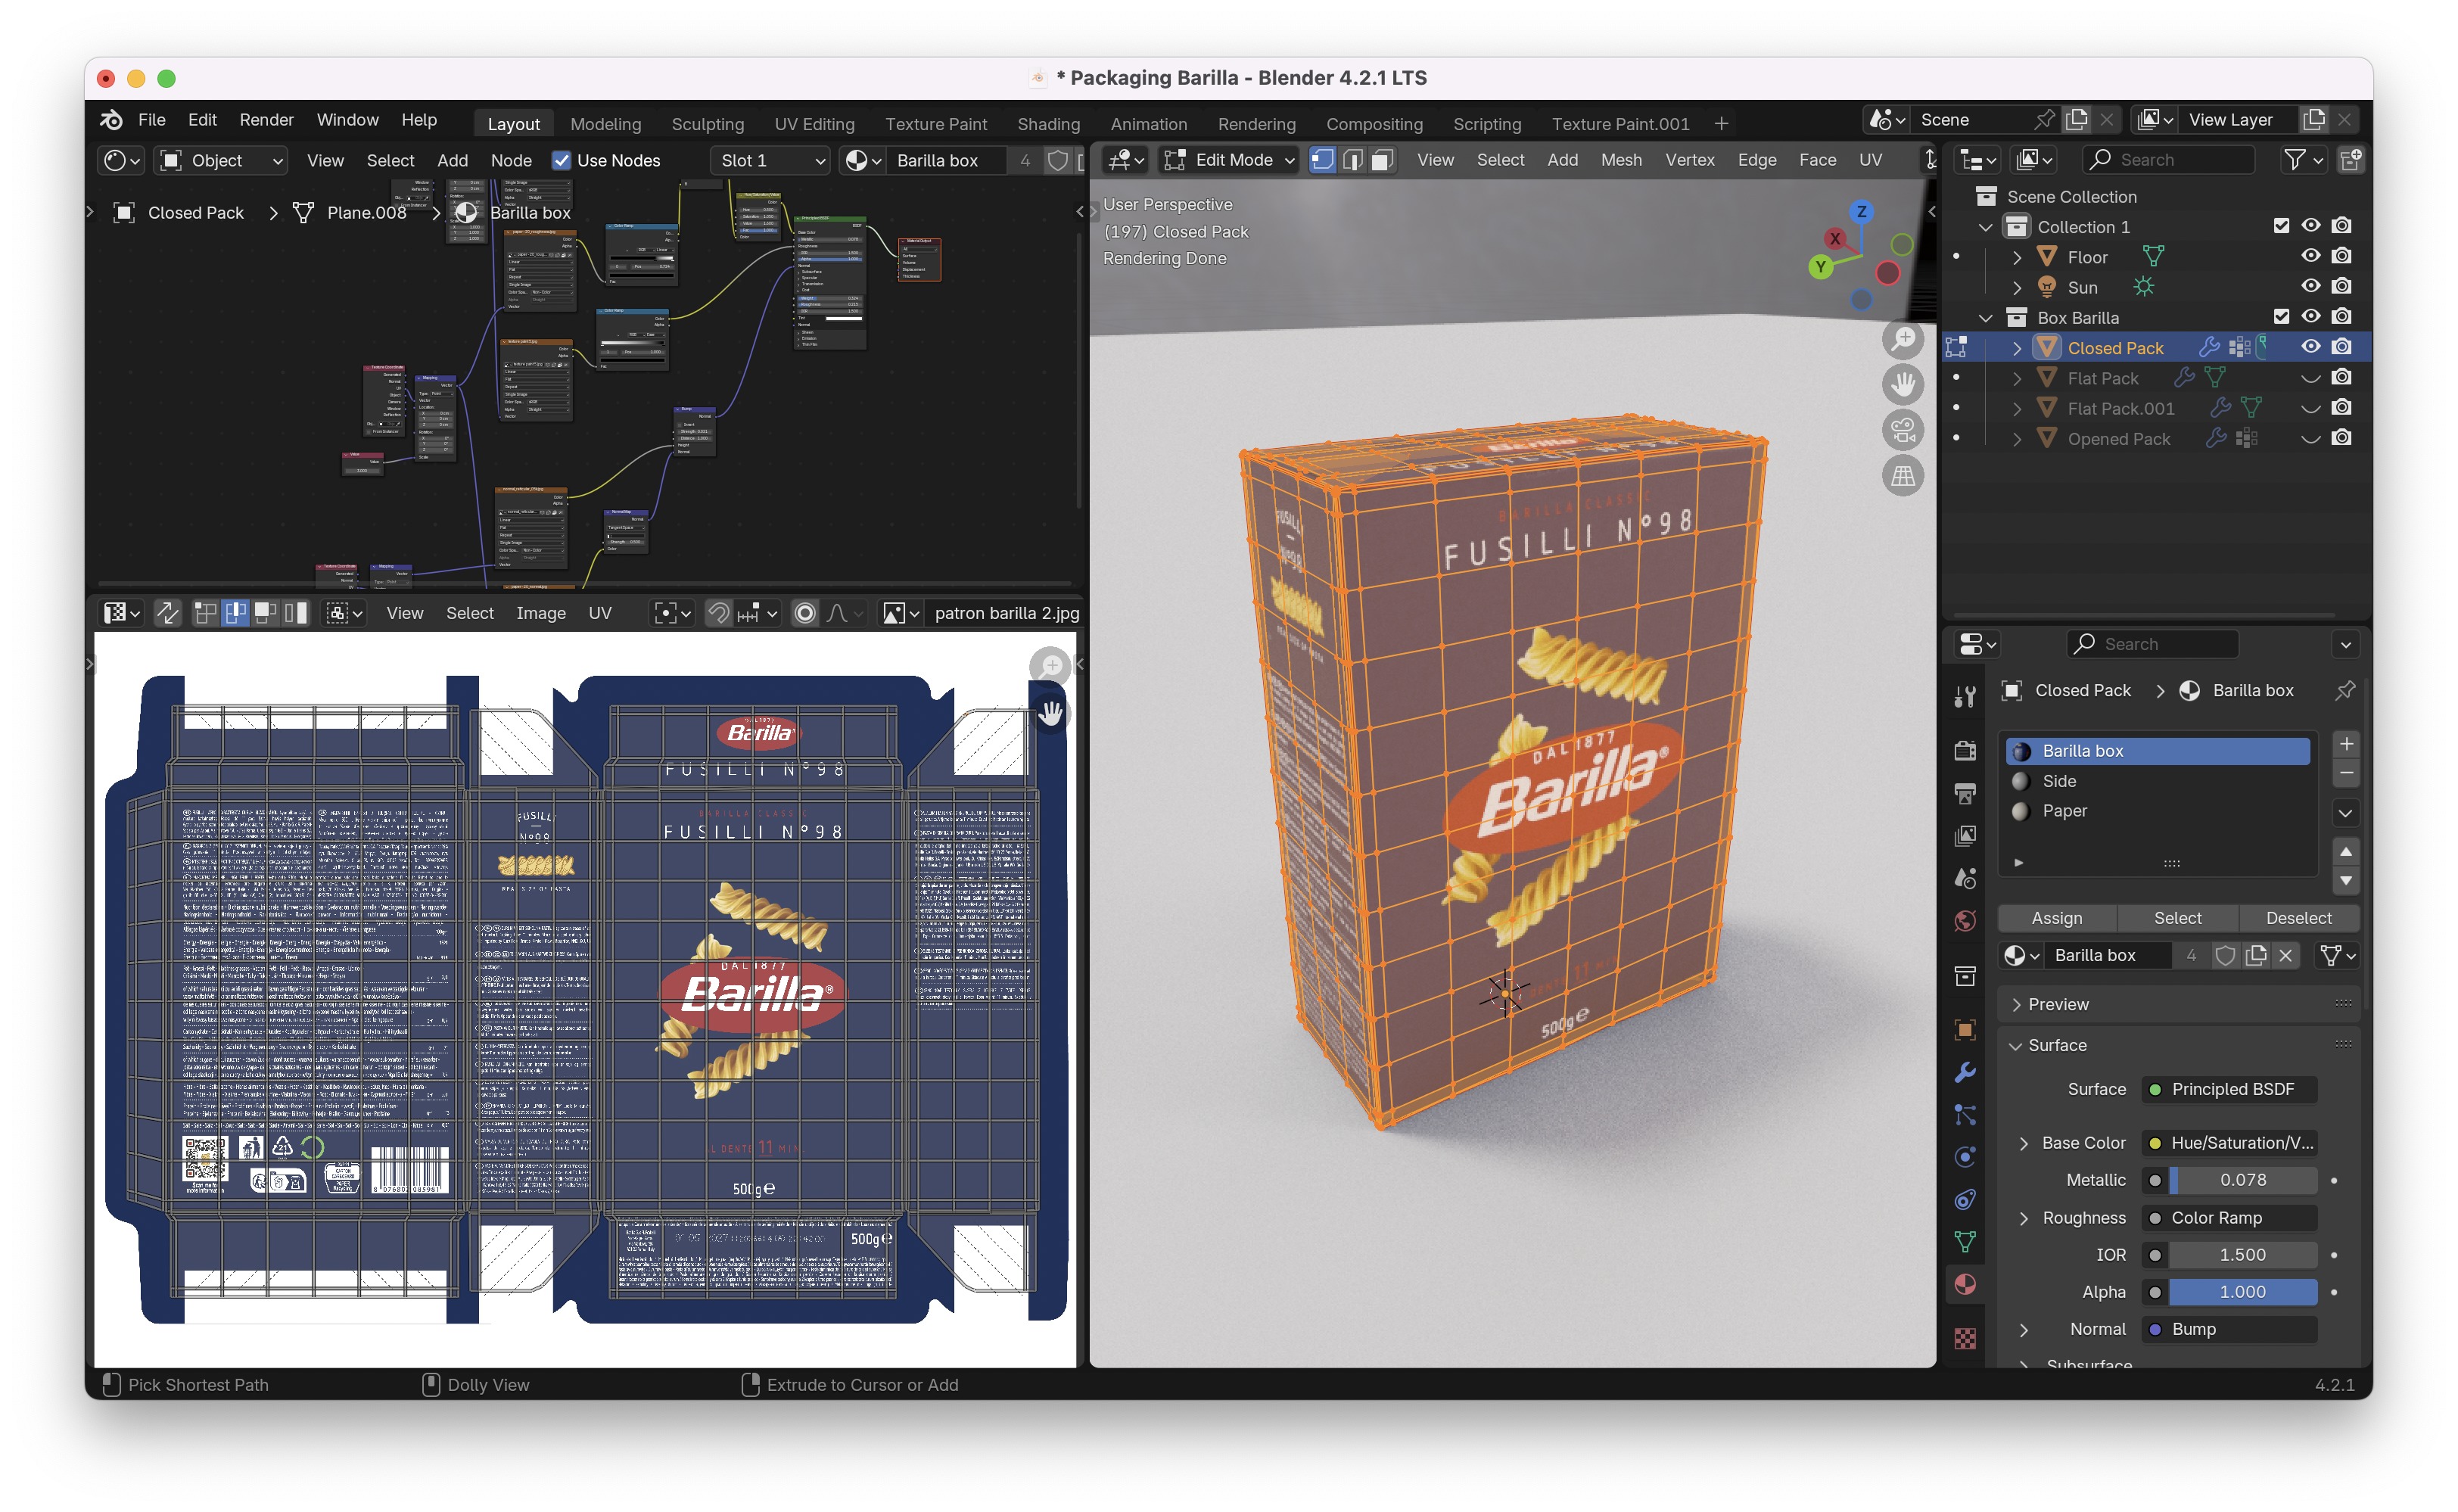Hide Closed Pack in viewport
Viewport: 2458px width, 1512px height.
click(x=2310, y=347)
